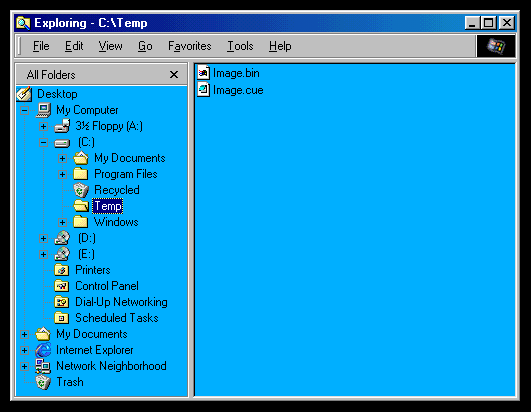
Task: Select the Internet Explorer icon in tree
Action: (x=43, y=350)
